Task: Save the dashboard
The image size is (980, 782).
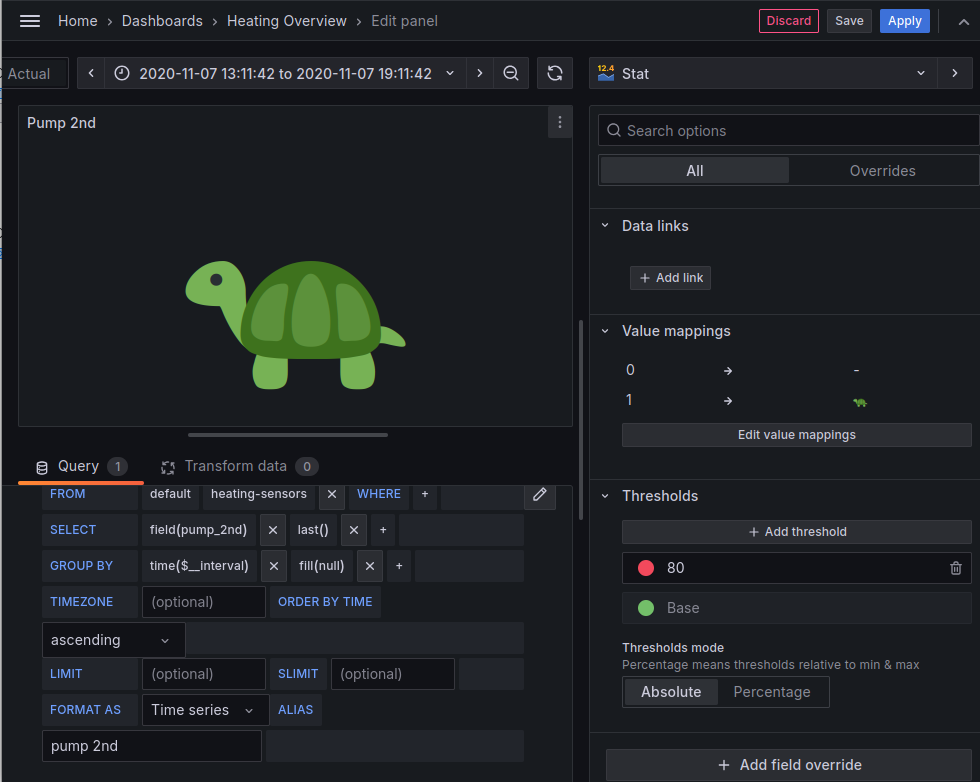Action: point(849,21)
